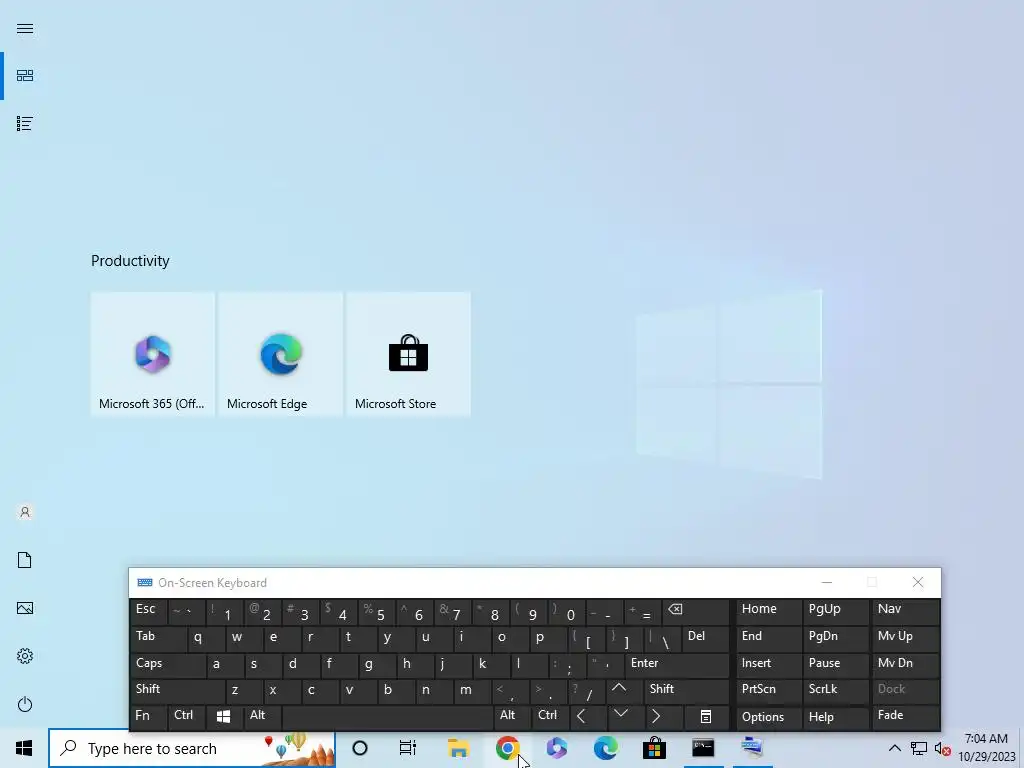Click the On-Screen Keyboard title bar icon
Screen dimensions: 1024x768
(x=145, y=583)
